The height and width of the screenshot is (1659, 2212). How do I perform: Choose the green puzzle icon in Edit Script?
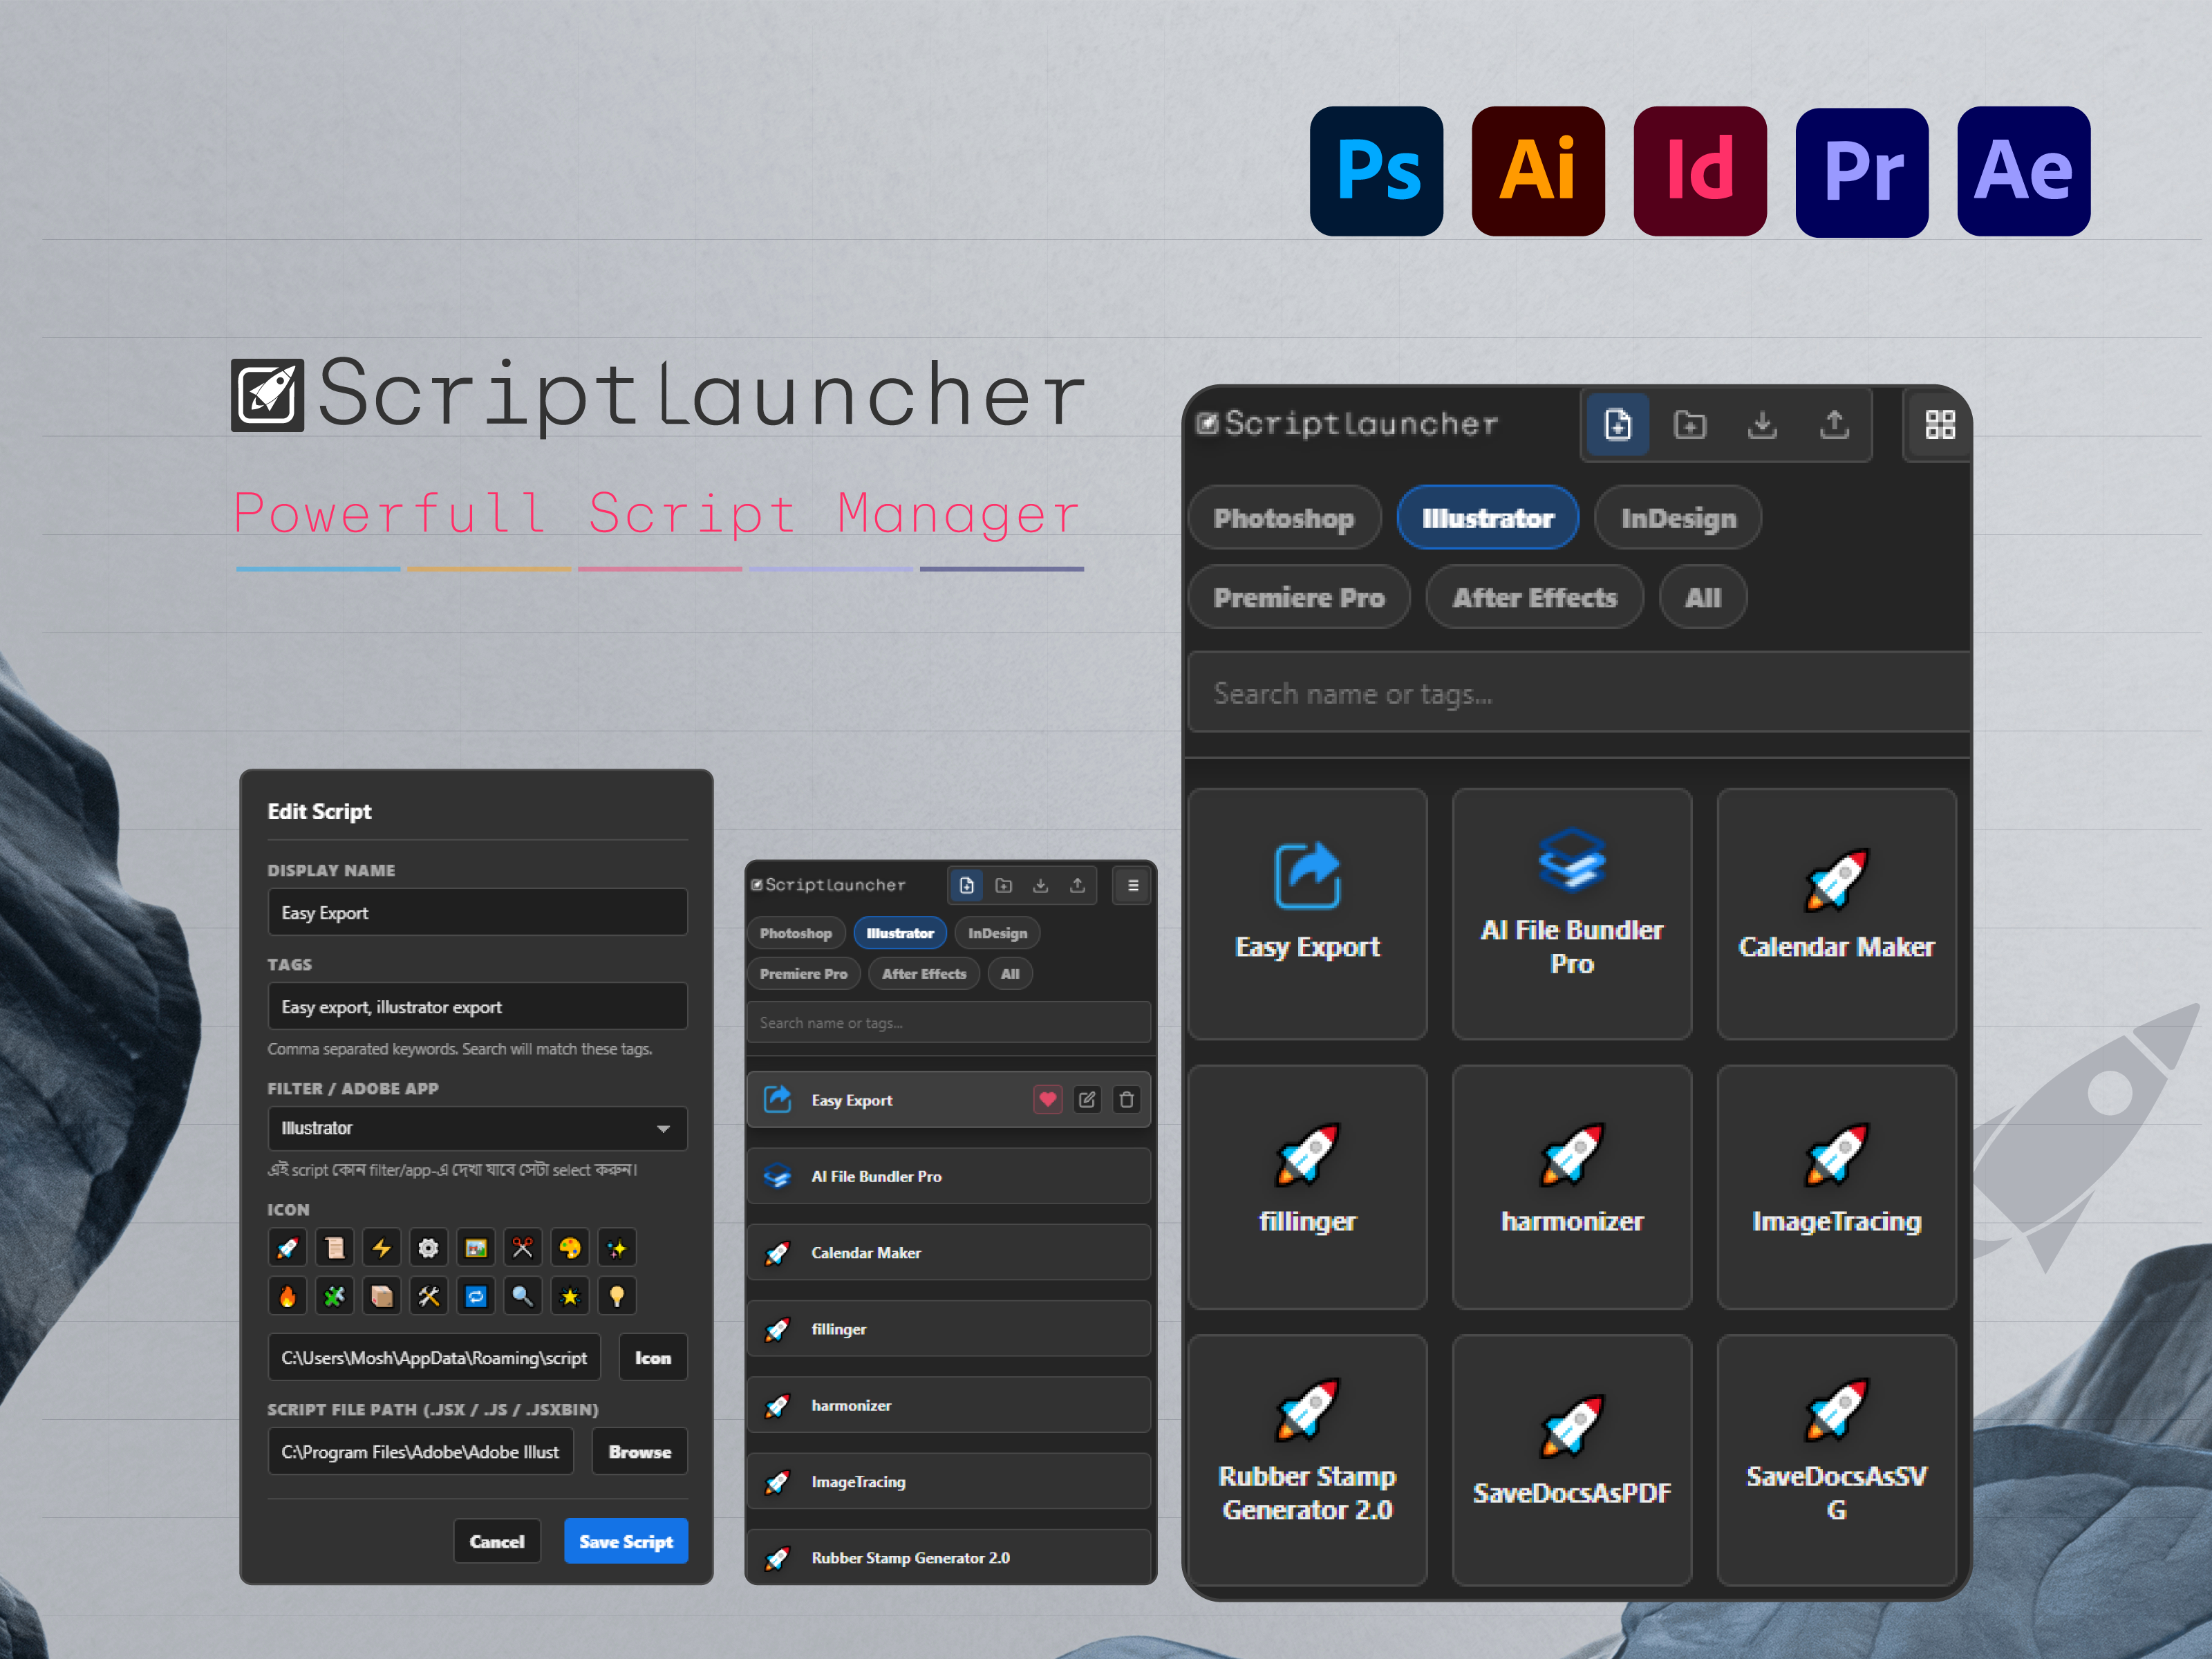334,1296
